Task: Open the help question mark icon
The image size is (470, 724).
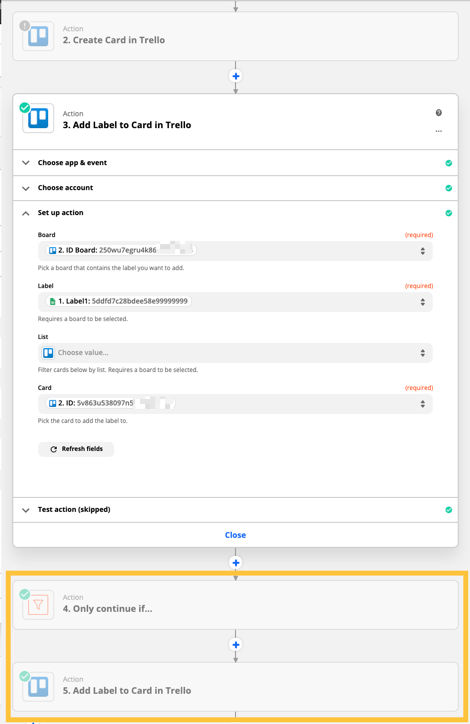Action: [x=439, y=113]
